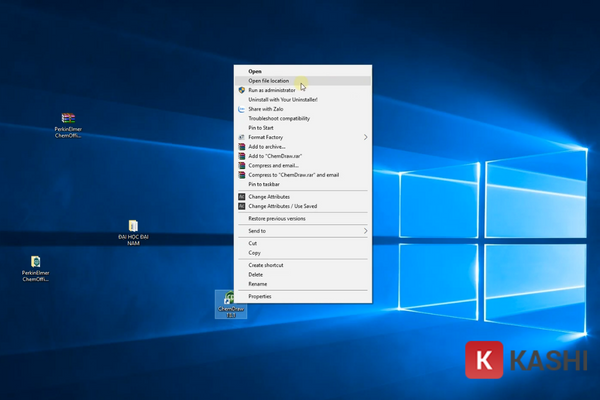The height and width of the screenshot is (400, 600).
Task: Select Add to "ChemDraw.rar"
Action: 276,156
